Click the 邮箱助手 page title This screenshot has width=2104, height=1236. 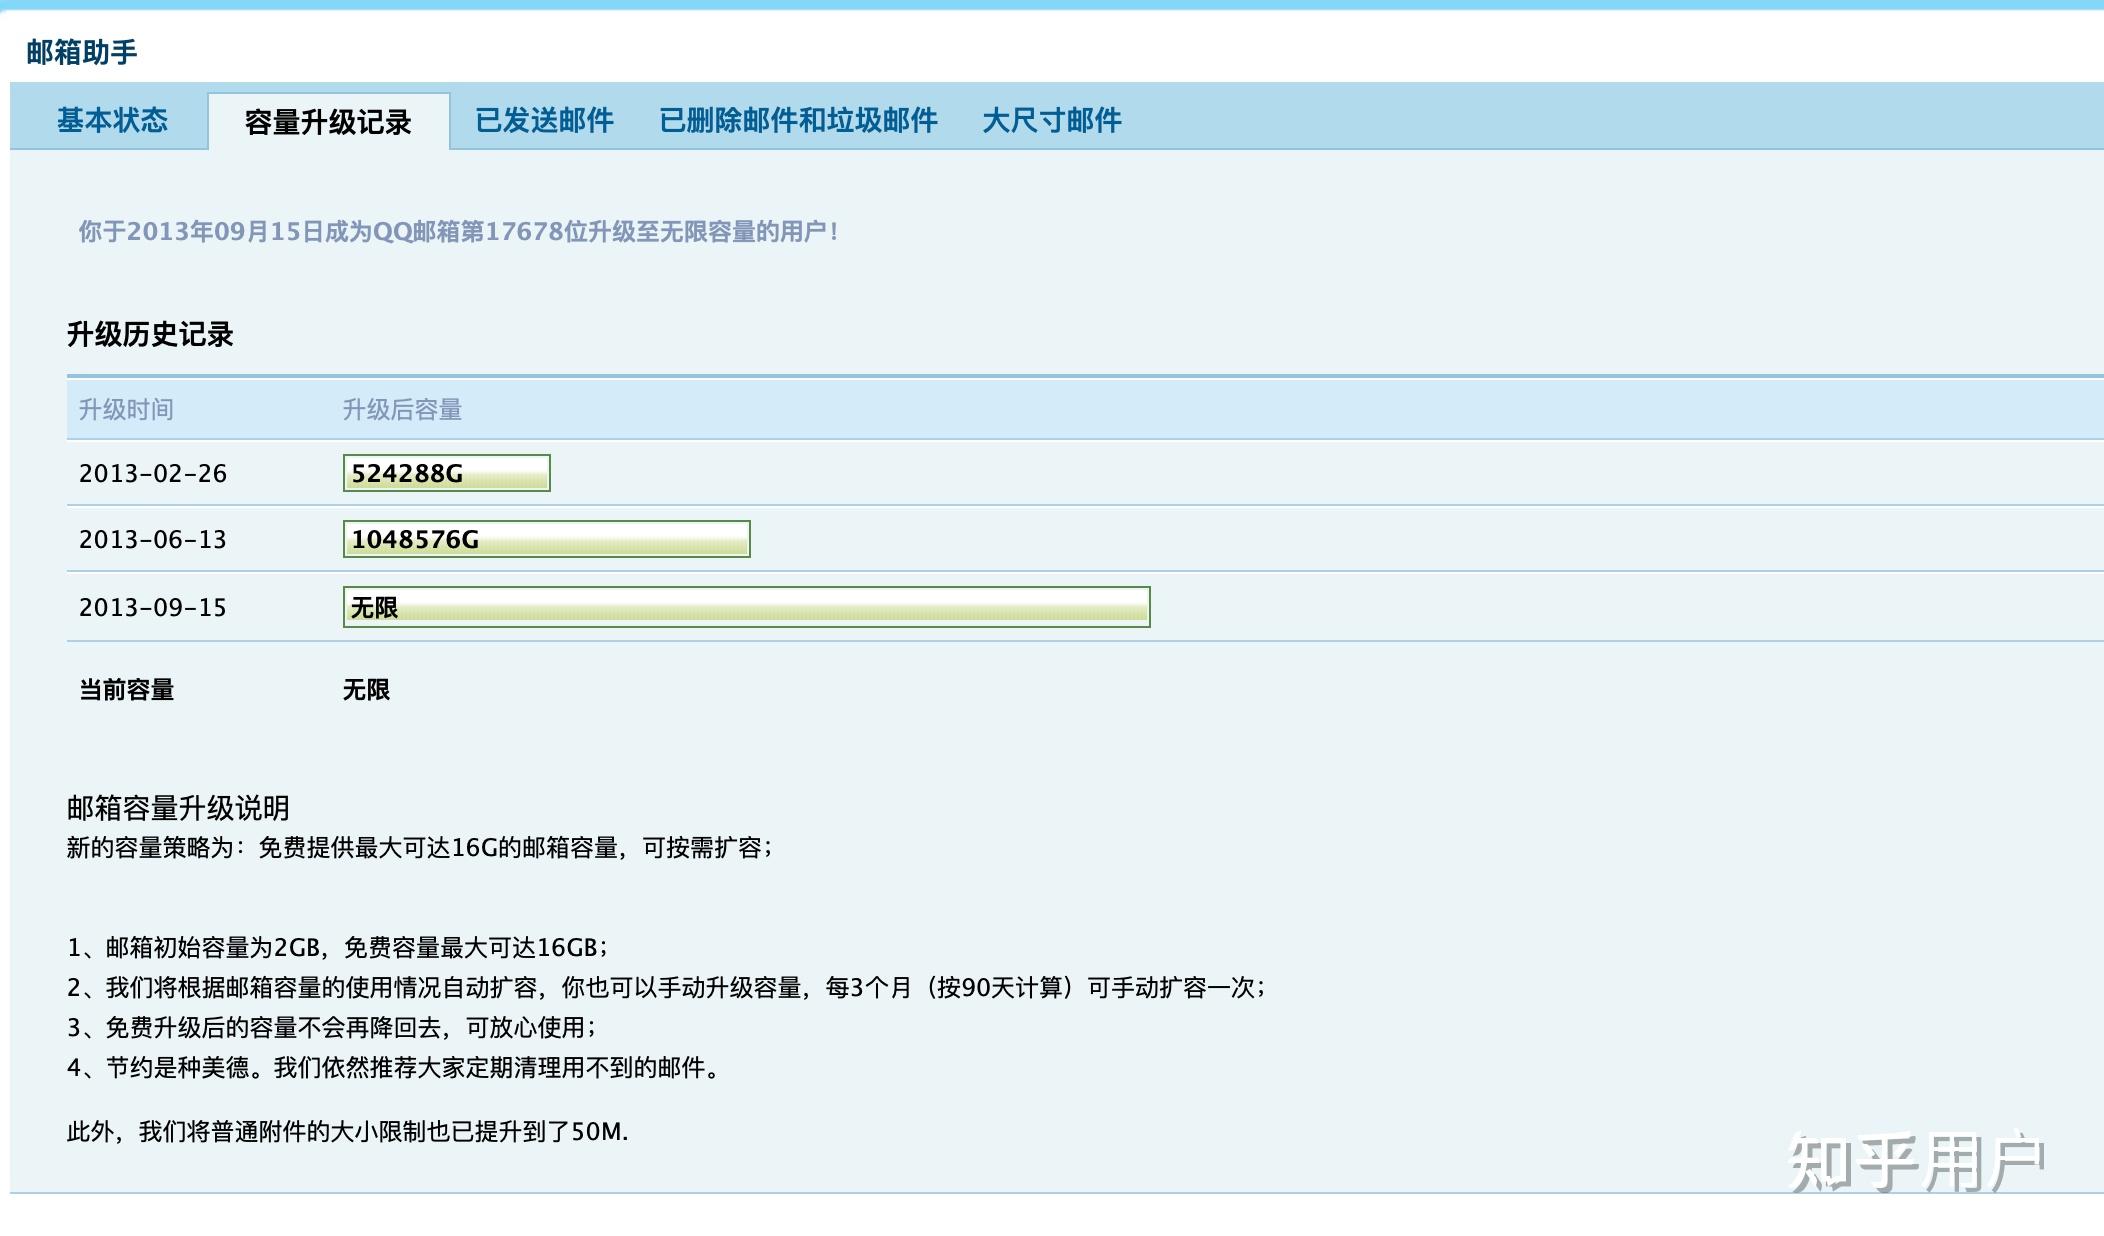click(x=82, y=52)
